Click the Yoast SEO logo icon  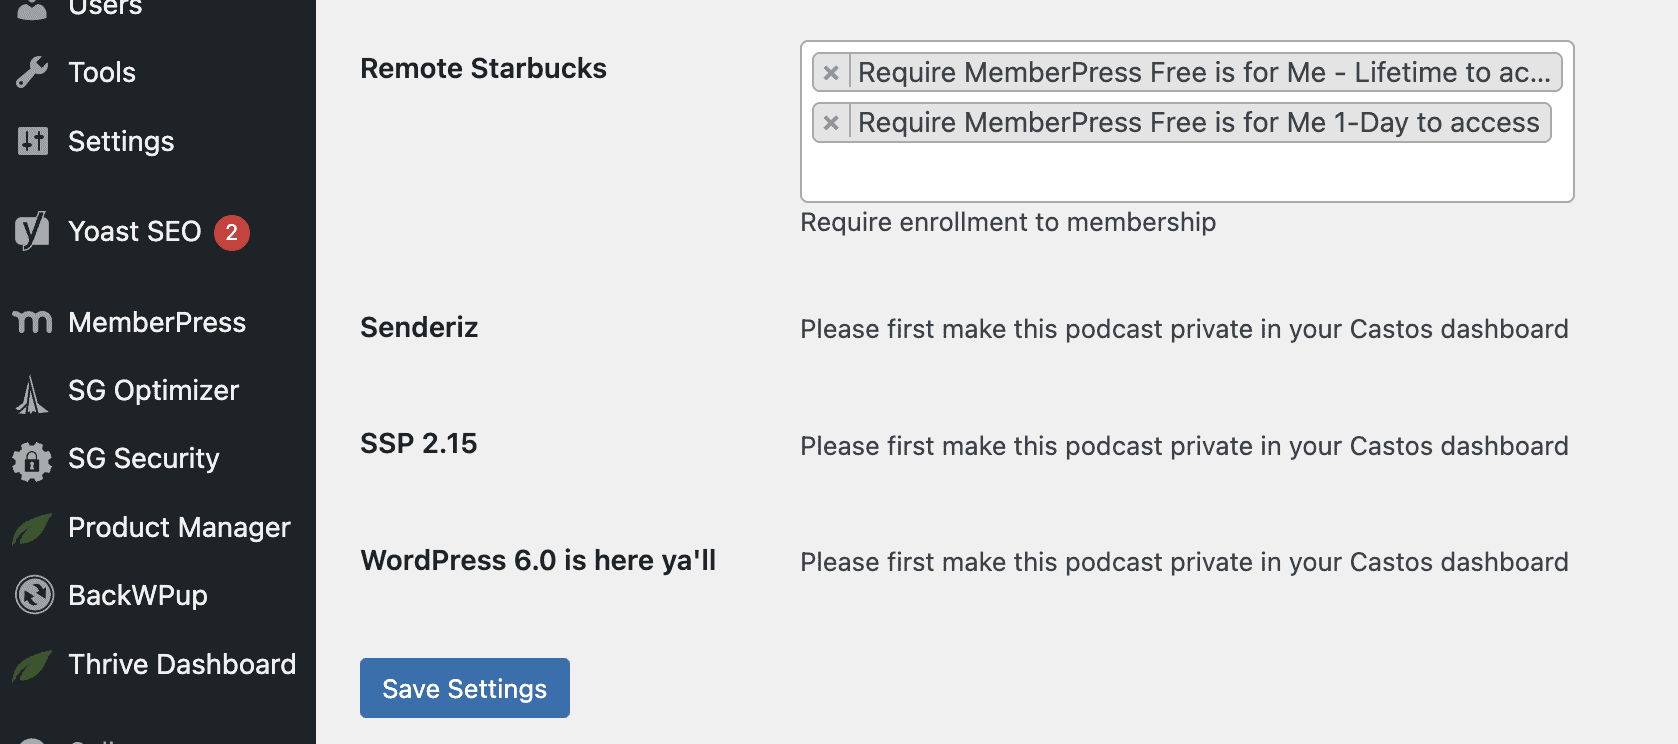[x=32, y=231]
